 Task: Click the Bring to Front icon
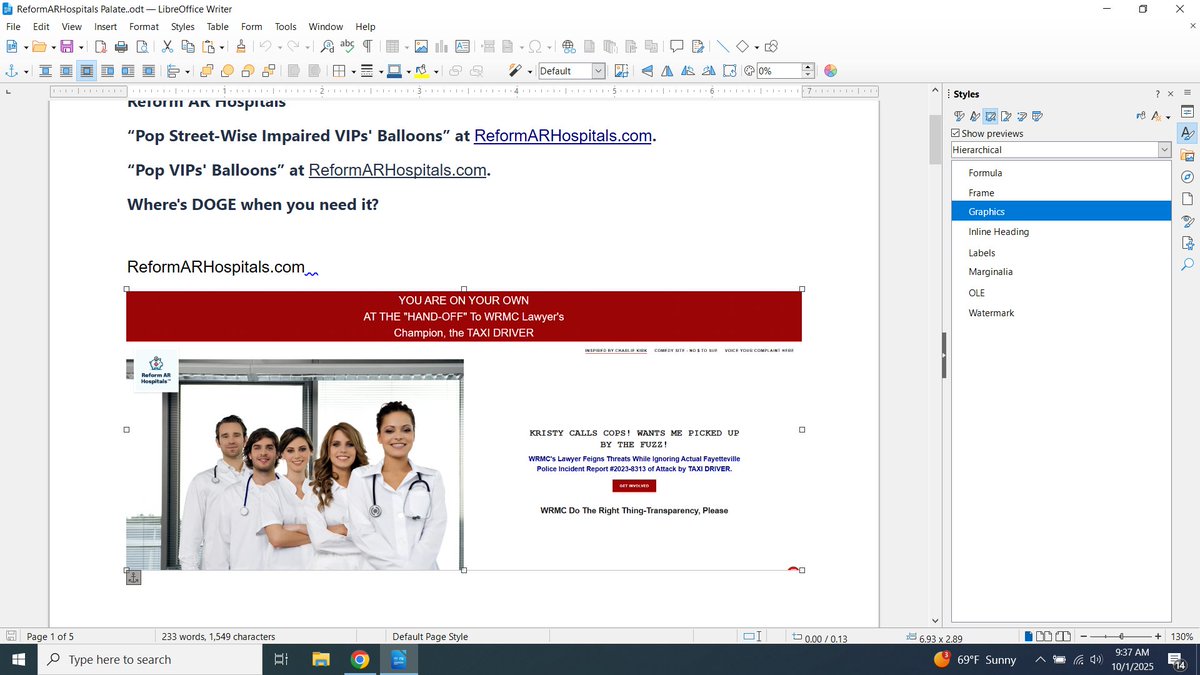coord(206,71)
